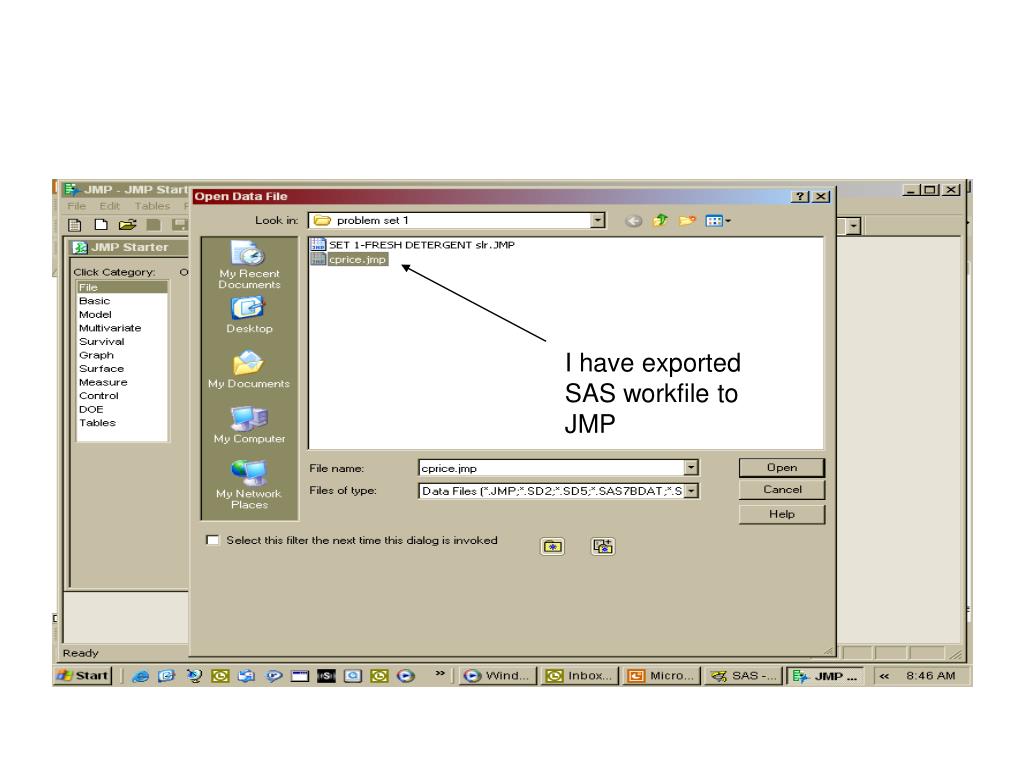The width and height of the screenshot is (1024, 768).
Task: Click the File name input field
Action: point(551,468)
